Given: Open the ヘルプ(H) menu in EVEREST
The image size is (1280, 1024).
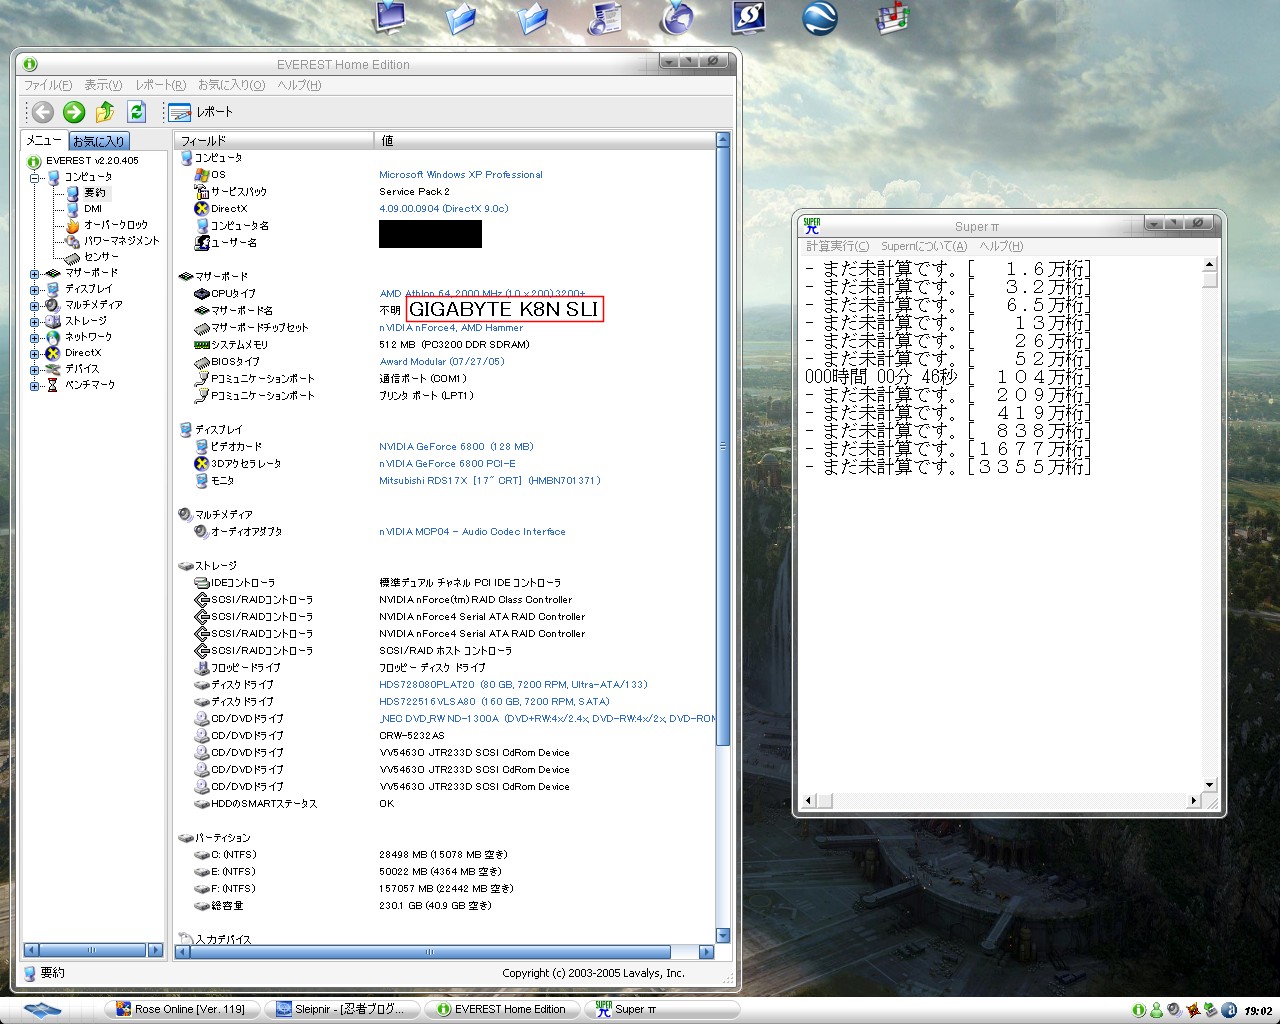Looking at the screenshot, I should point(299,86).
